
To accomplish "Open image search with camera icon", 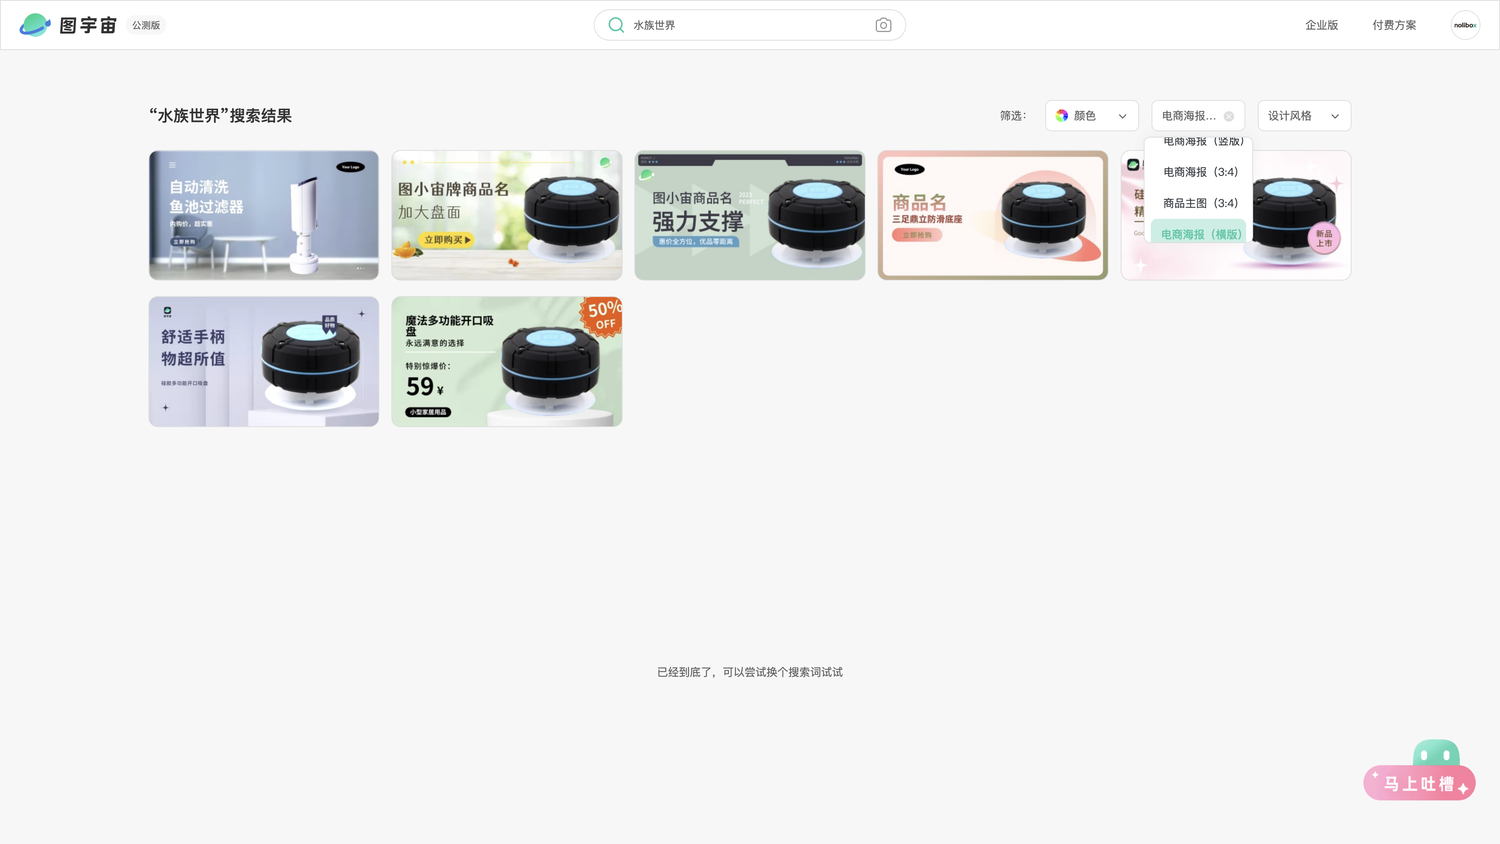I will click(883, 25).
